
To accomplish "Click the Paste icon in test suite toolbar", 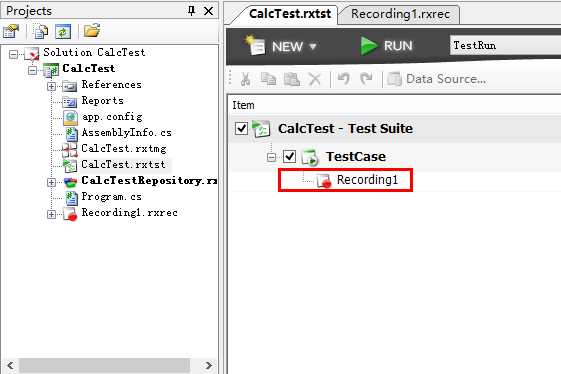I will [292, 79].
